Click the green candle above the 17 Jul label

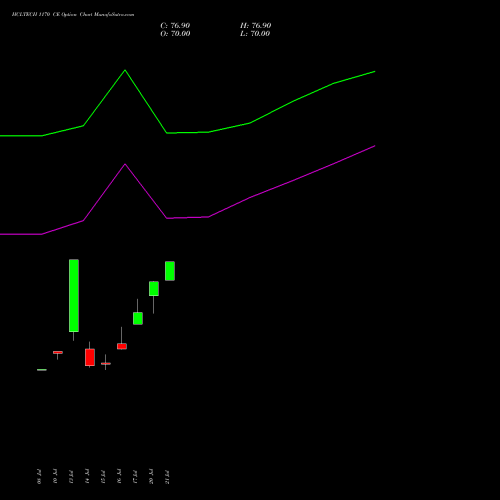(138, 318)
